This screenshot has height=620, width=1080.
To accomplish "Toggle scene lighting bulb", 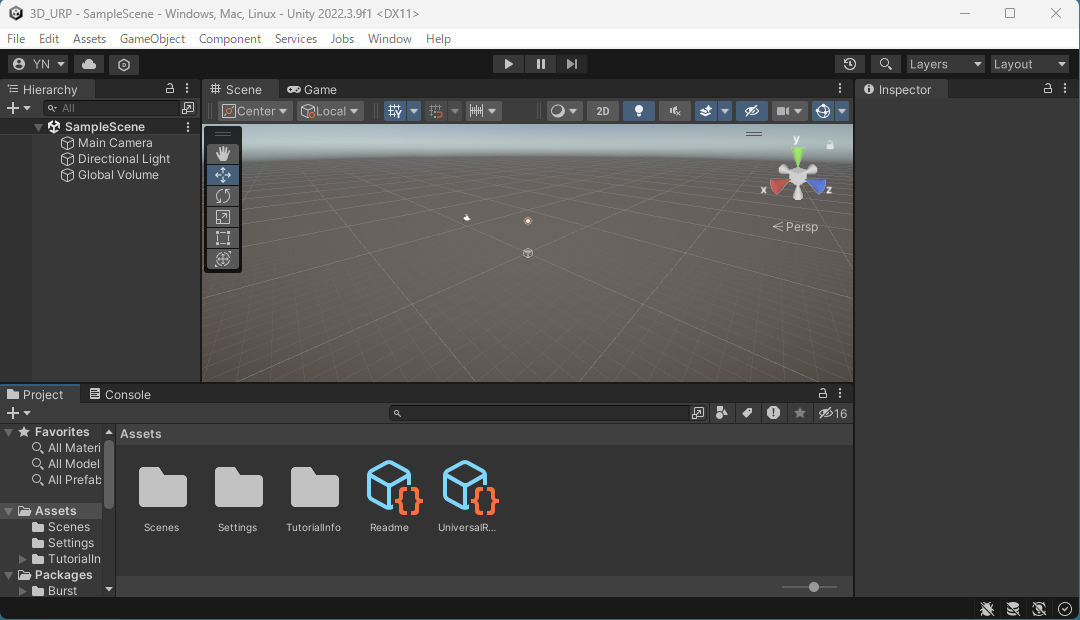I will point(639,111).
